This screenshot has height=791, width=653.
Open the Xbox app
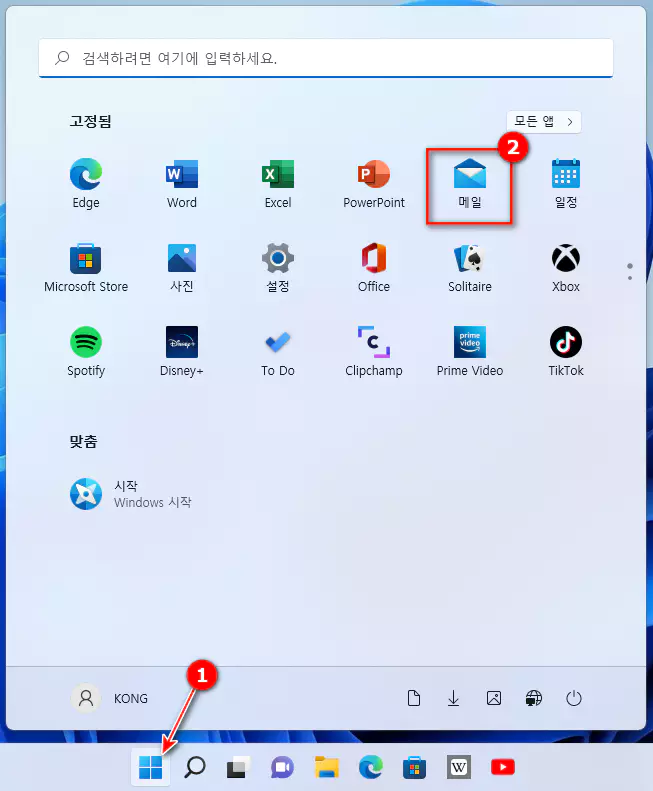(x=566, y=268)
